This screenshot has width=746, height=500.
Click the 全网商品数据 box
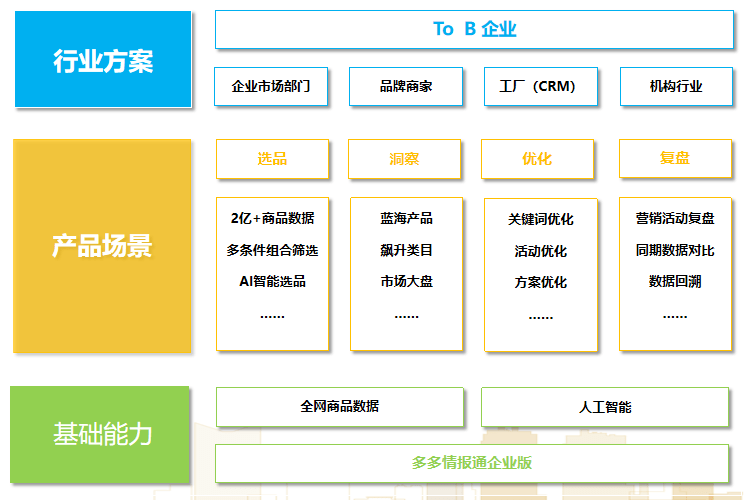[x=340, y=407]
